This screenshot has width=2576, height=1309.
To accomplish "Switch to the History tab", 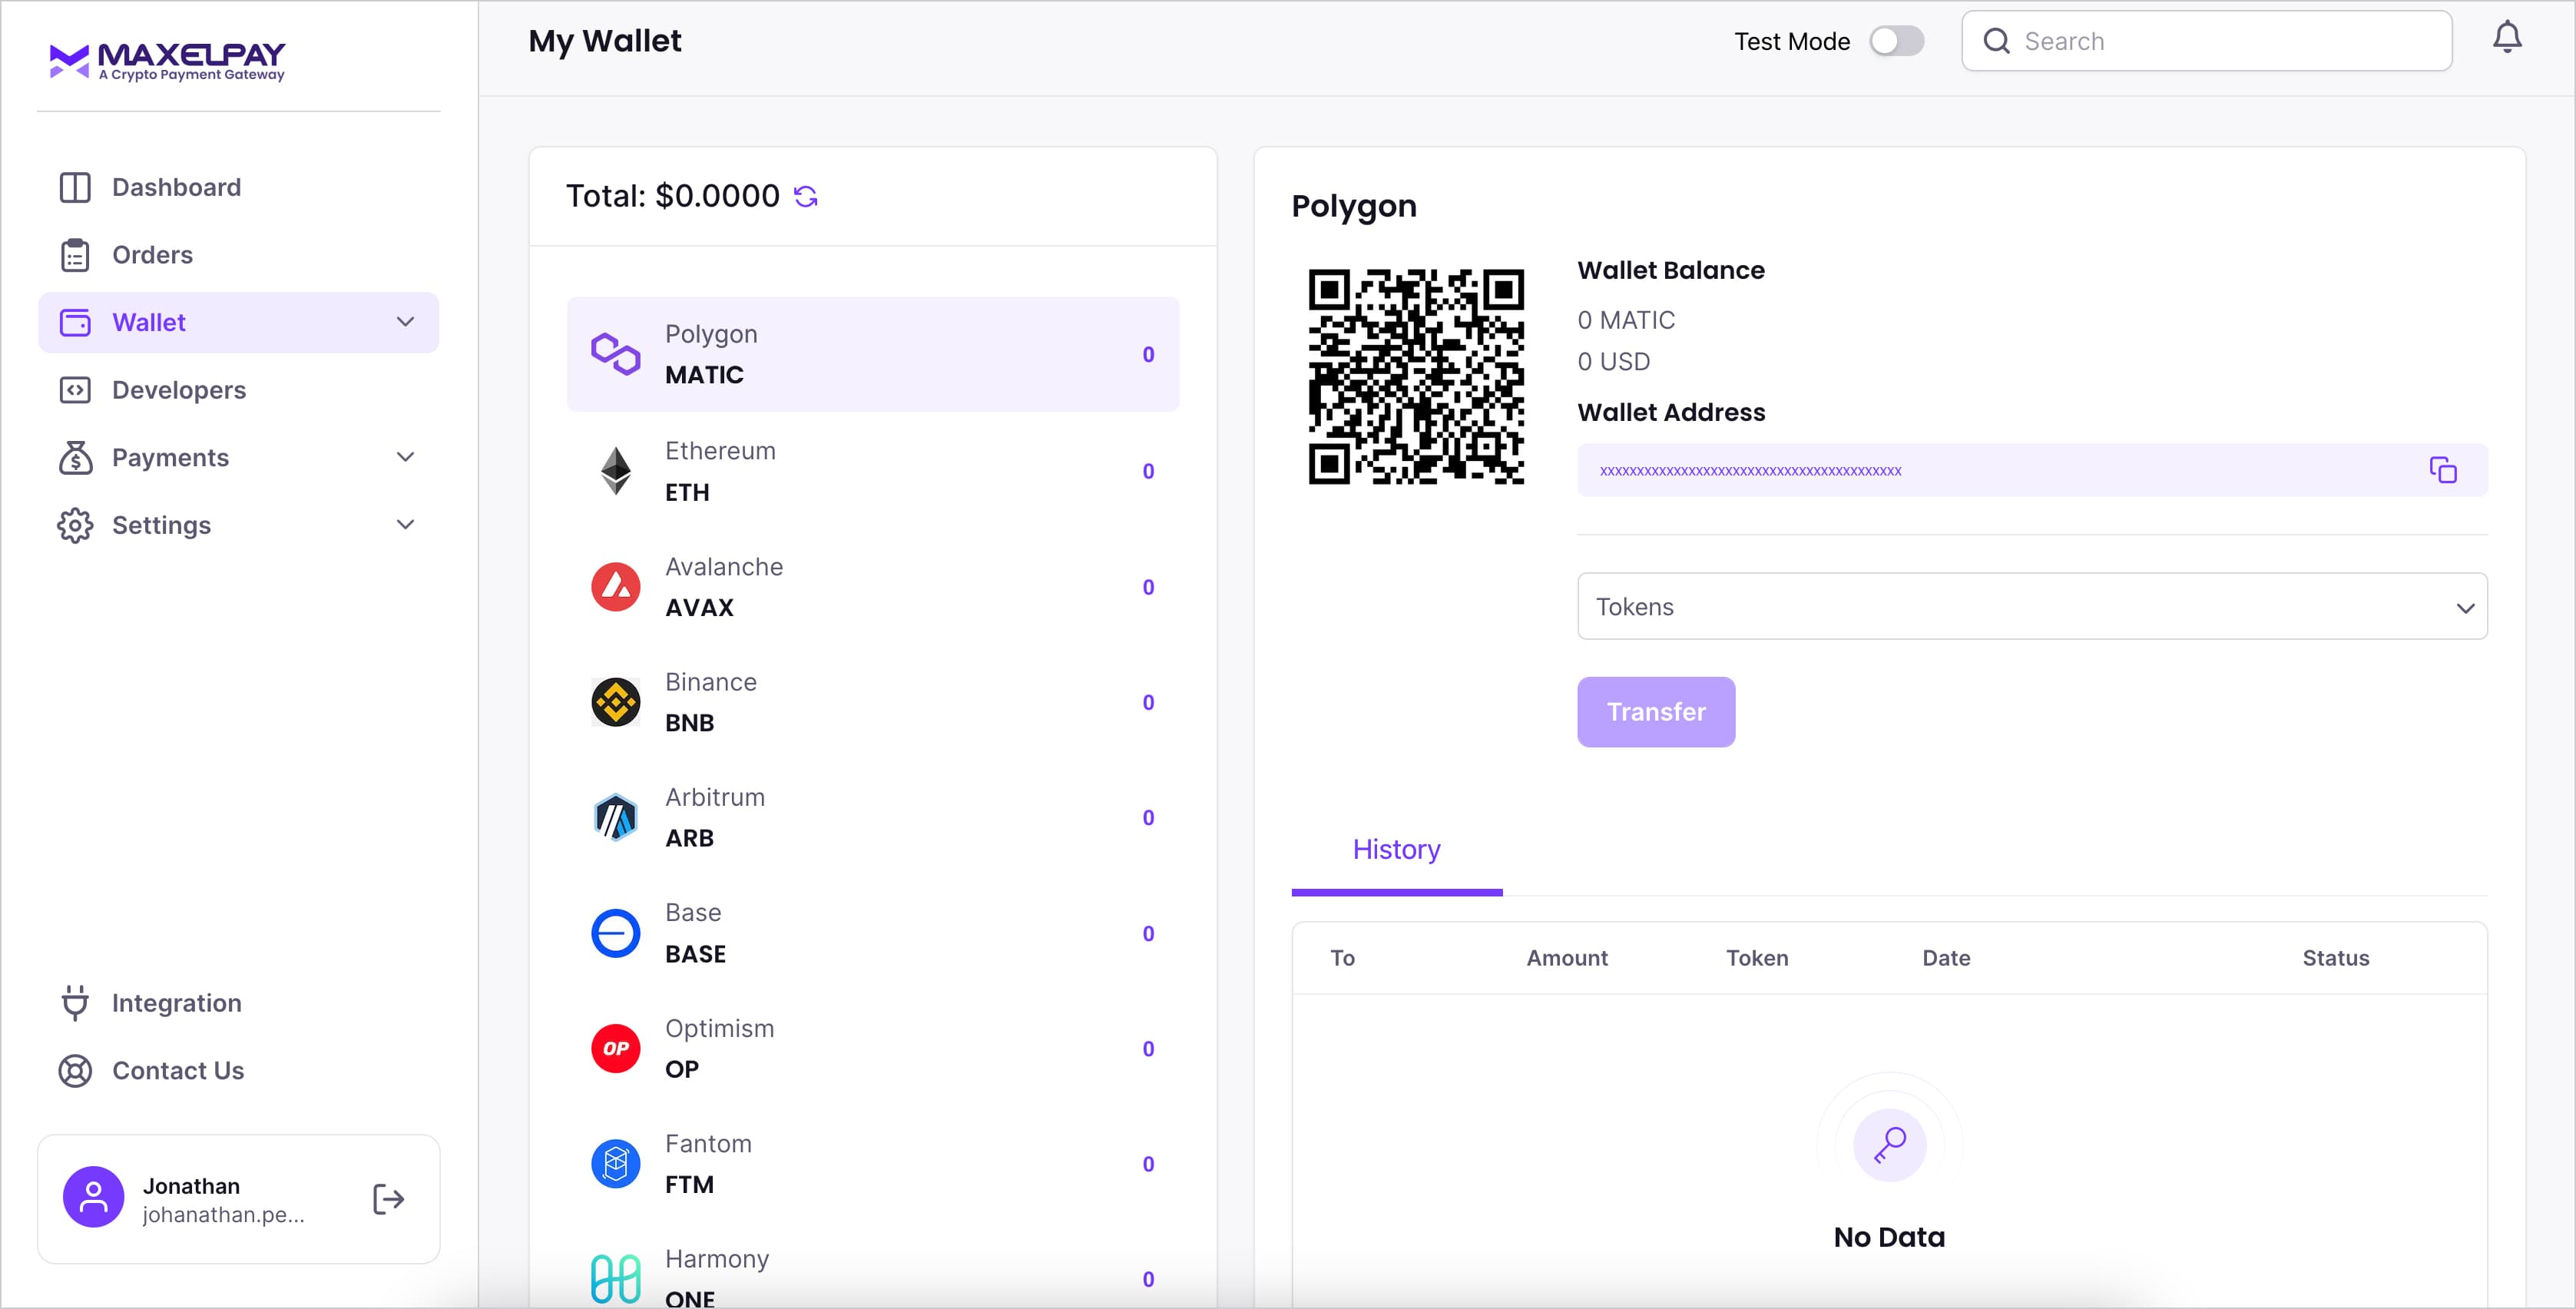I will click(1396, 850).
